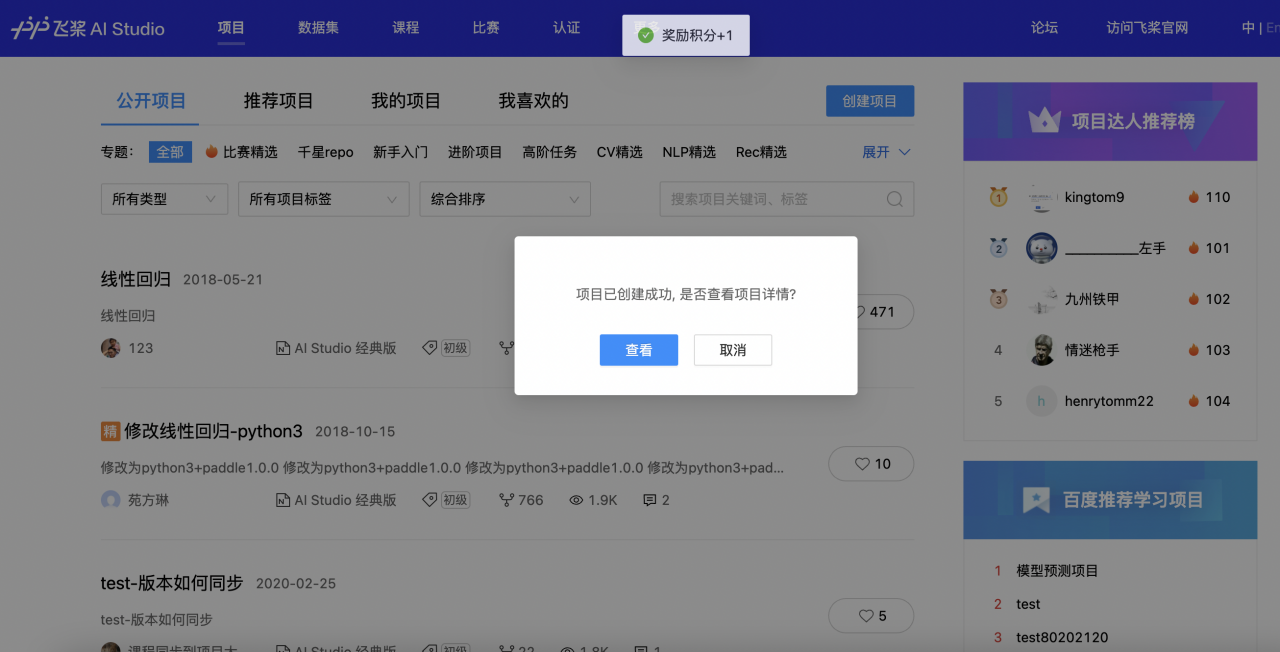The height and width of the screenshot is (652, 1280).
Task: Switch to the 我的项目 tab
Action: pos(406,101)
